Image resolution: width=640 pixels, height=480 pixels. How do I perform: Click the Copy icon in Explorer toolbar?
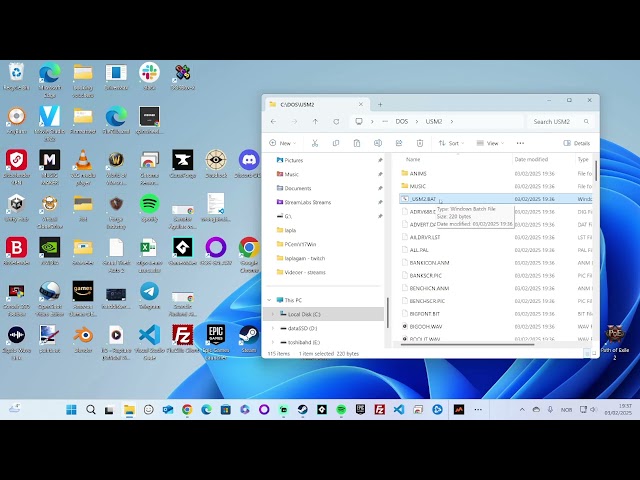click(x=336, y=143)
